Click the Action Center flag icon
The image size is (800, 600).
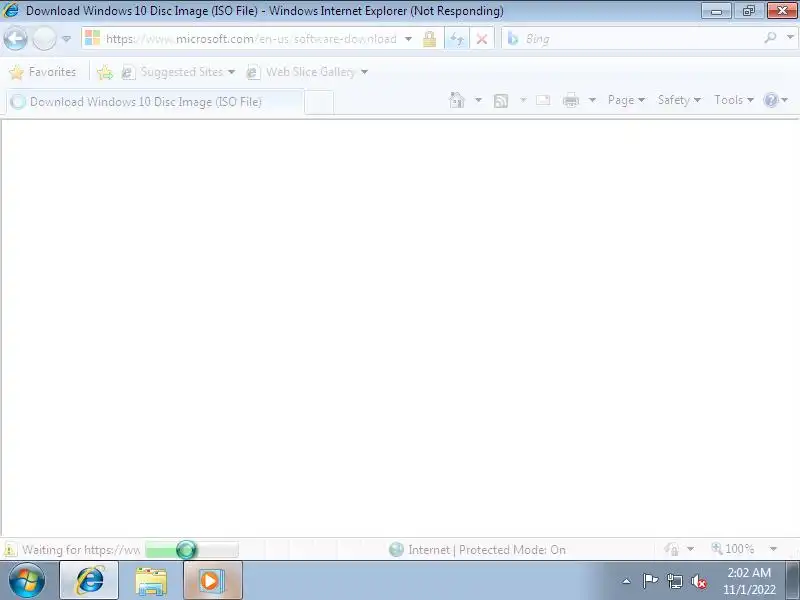tap(650, 581)
